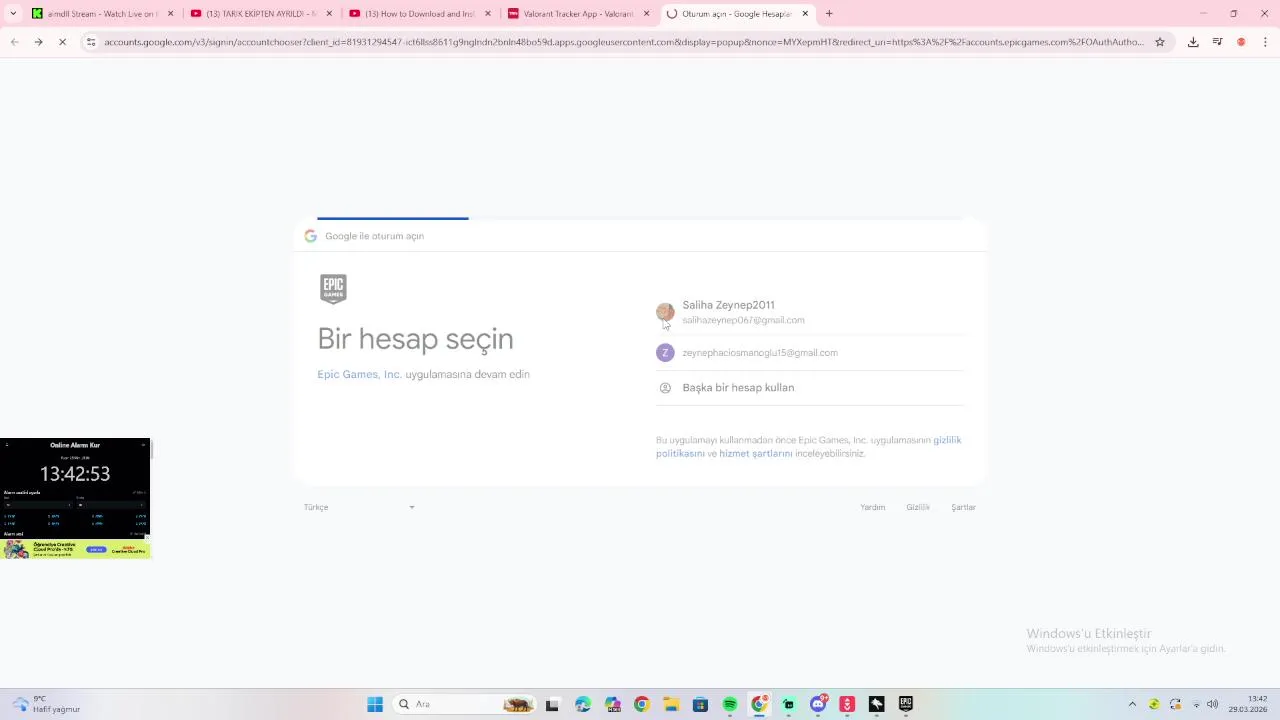Open Epic Games Launcher from taskbar
Screen dimensions: 1280x720
906,705
